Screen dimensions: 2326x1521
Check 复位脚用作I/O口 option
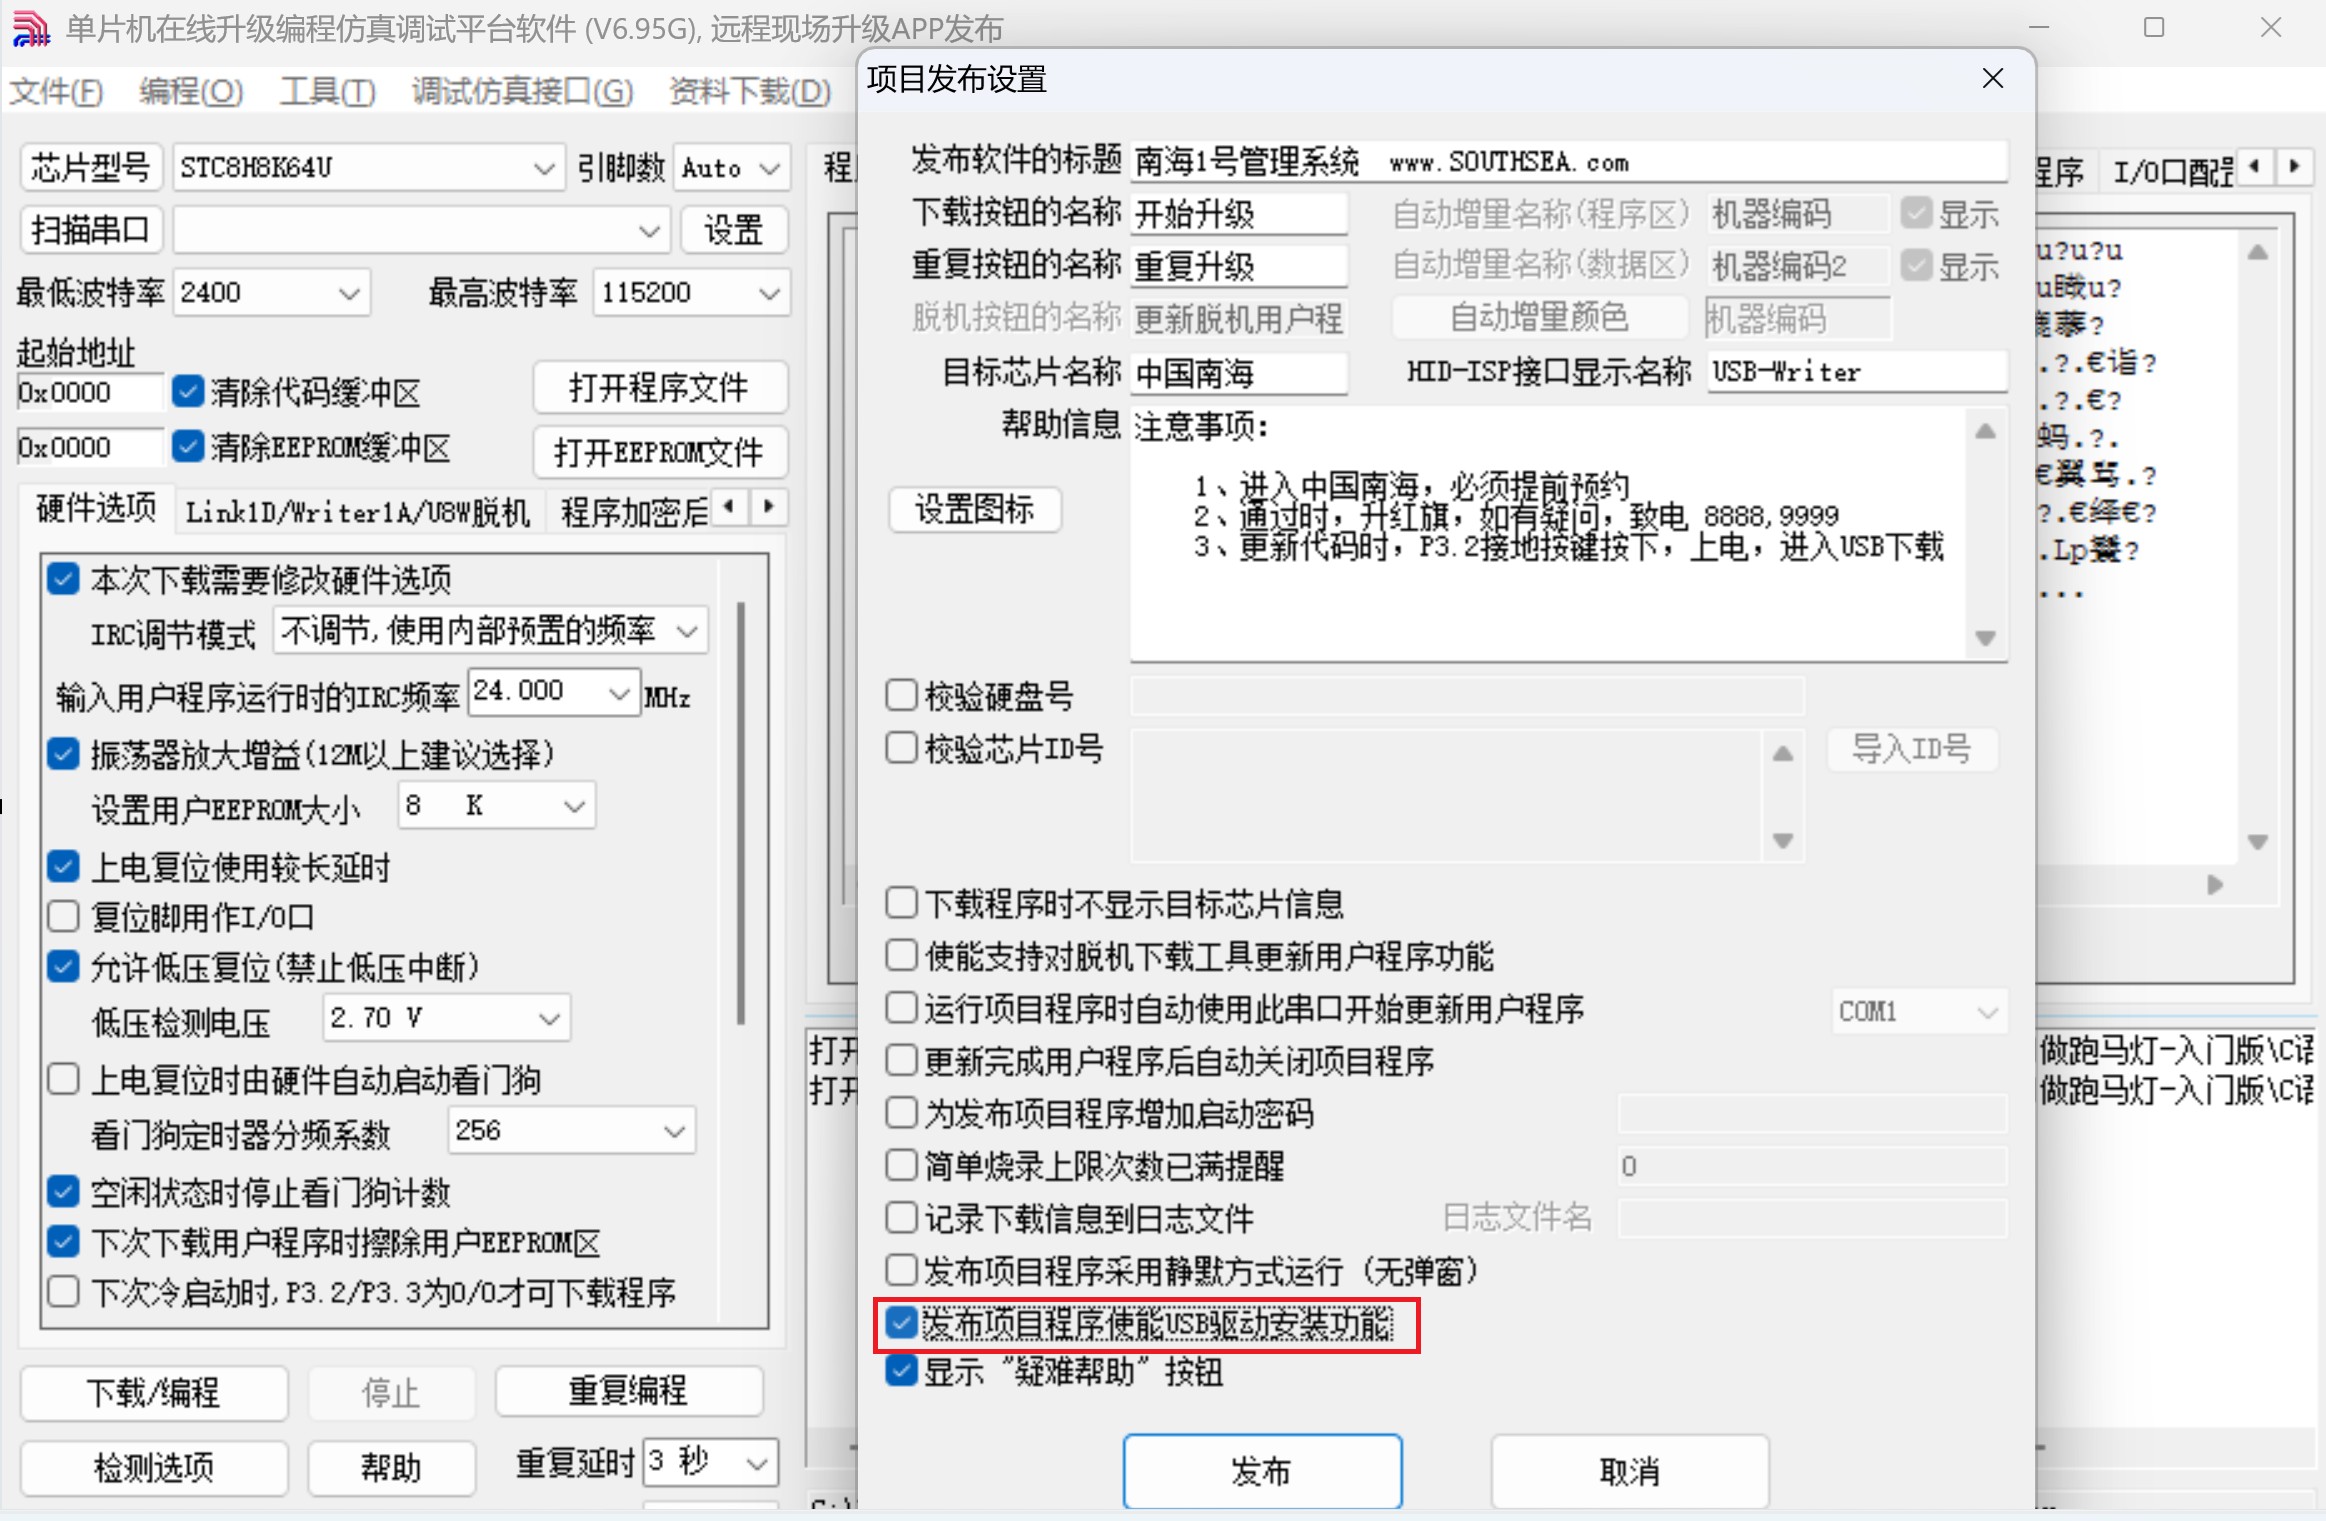click(x=63, y=916)
